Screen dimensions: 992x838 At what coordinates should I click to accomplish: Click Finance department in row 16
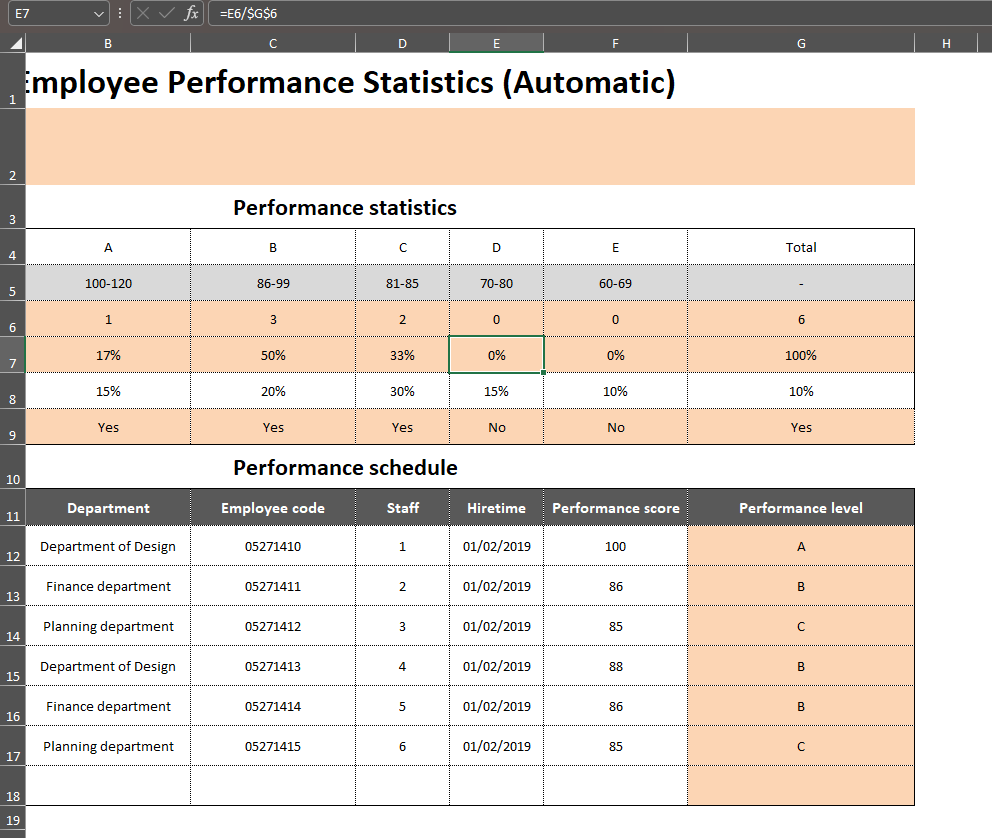(108, 706)
